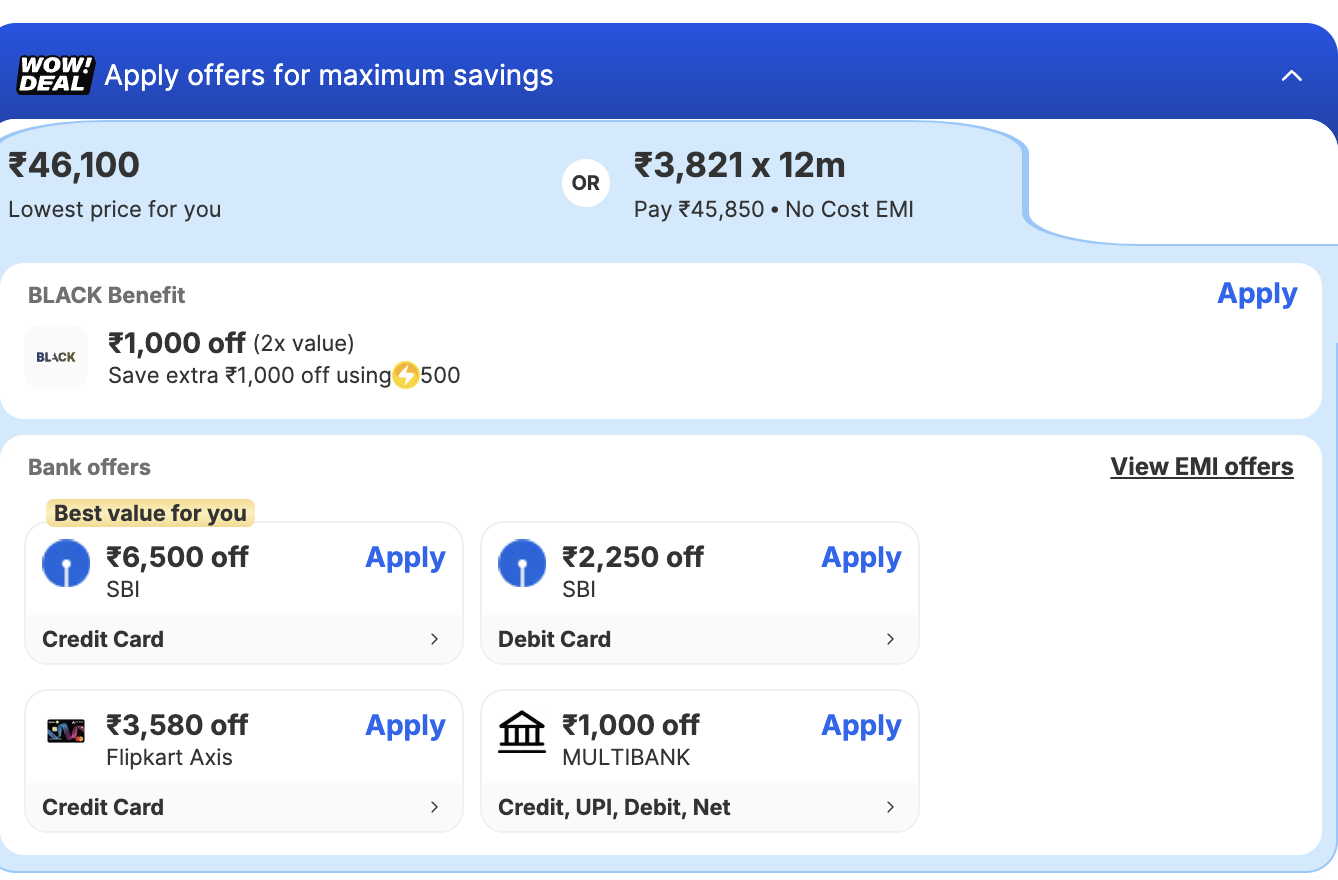This screenshot has width=1338, height=880.
Task: Click the SBI logo on ₹6,500 offer
Action: click(x=66, y=564)
